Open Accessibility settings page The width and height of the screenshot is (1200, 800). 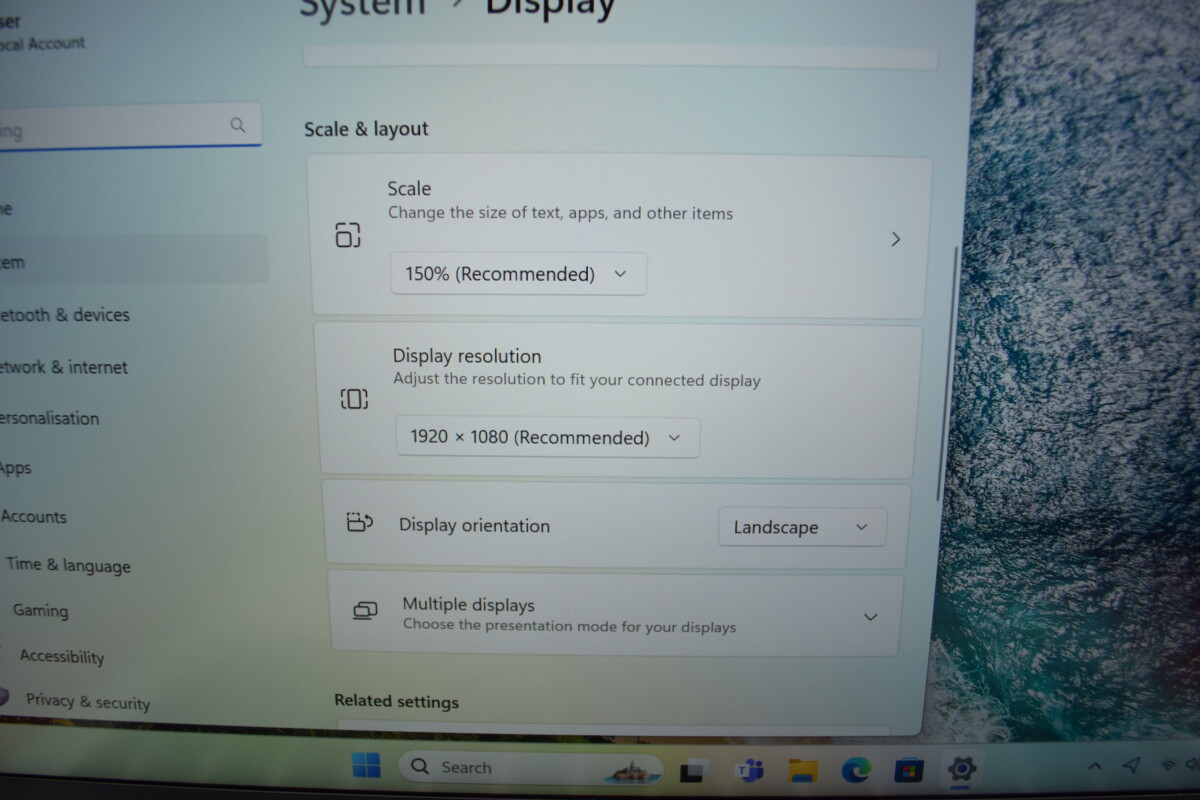(62, 656)
